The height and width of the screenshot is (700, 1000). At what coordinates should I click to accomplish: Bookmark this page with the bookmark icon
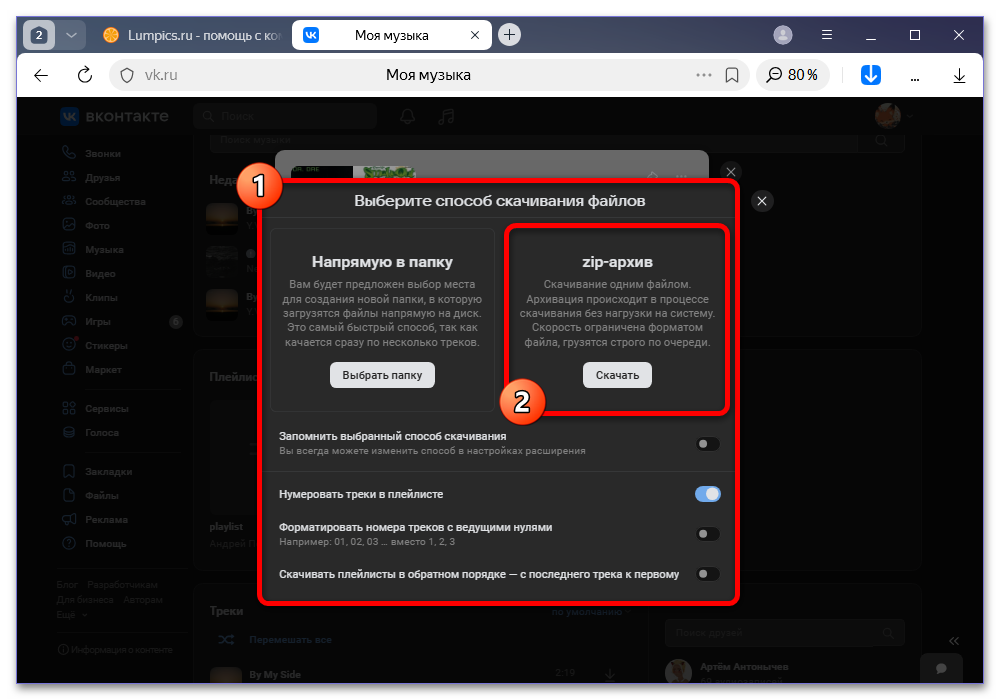click(x=732, y=75)
